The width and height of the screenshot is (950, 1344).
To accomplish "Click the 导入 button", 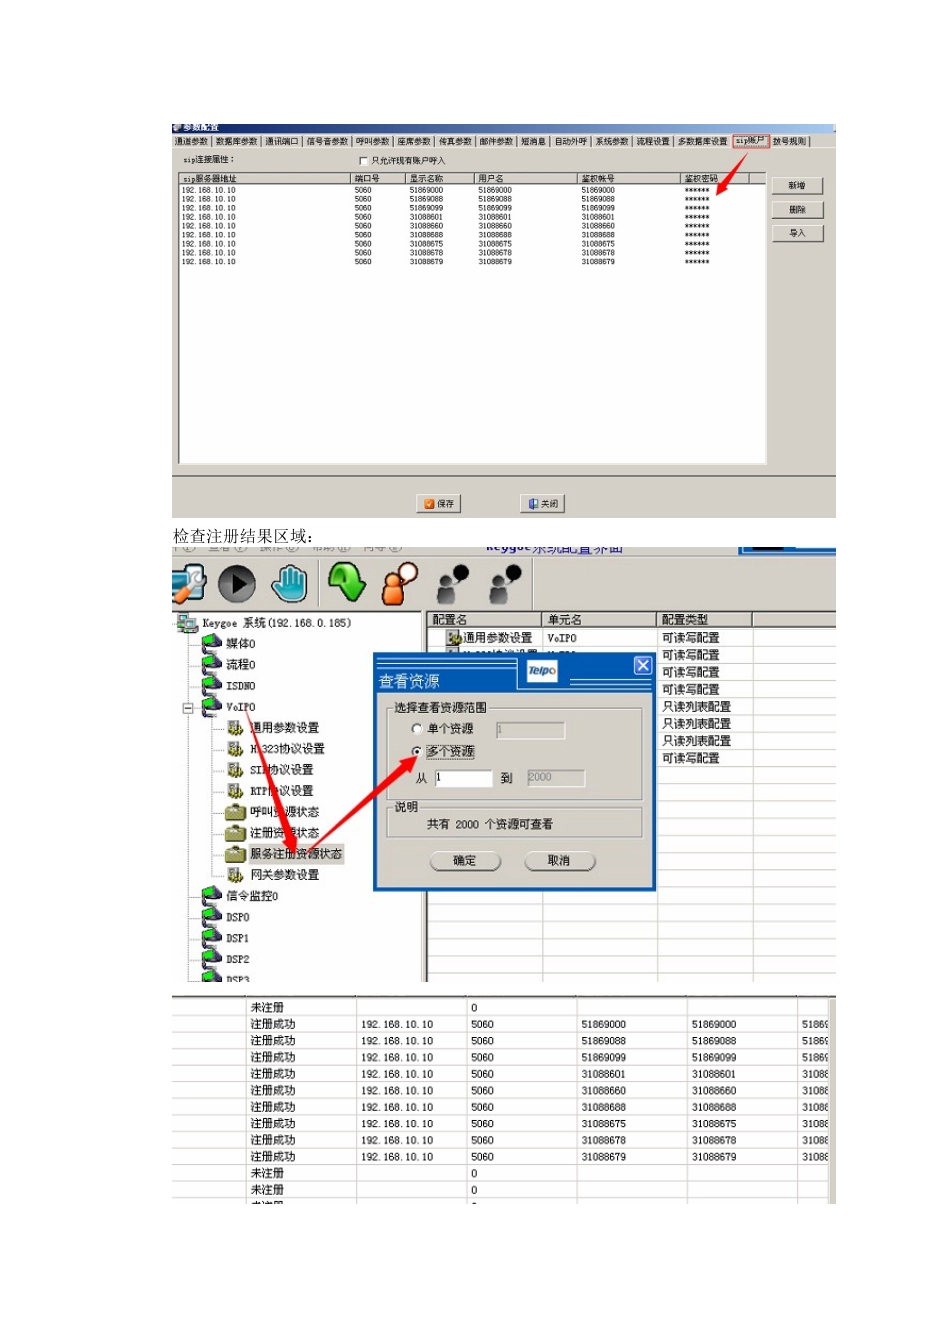I will point(797,233).
